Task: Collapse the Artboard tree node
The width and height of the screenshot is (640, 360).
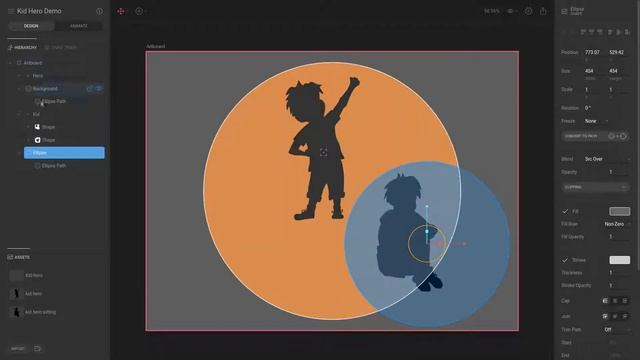Action: (10, 63)
